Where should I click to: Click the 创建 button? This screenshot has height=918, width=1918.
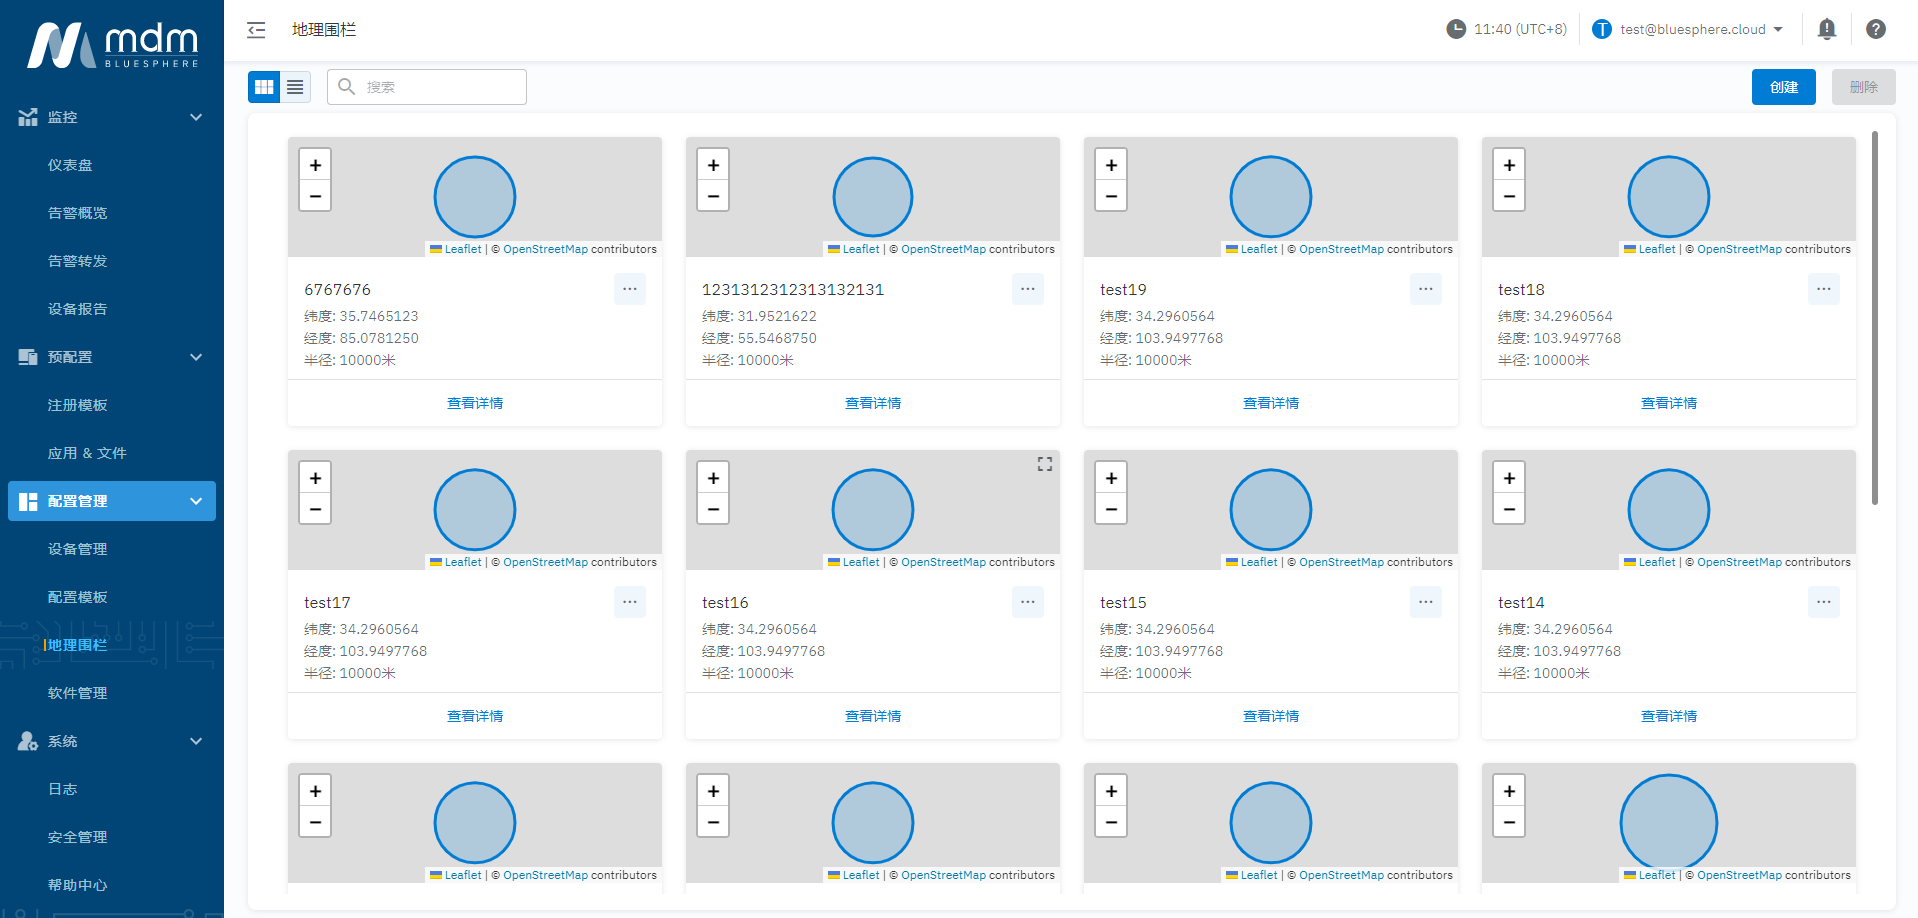(1783, 87)
